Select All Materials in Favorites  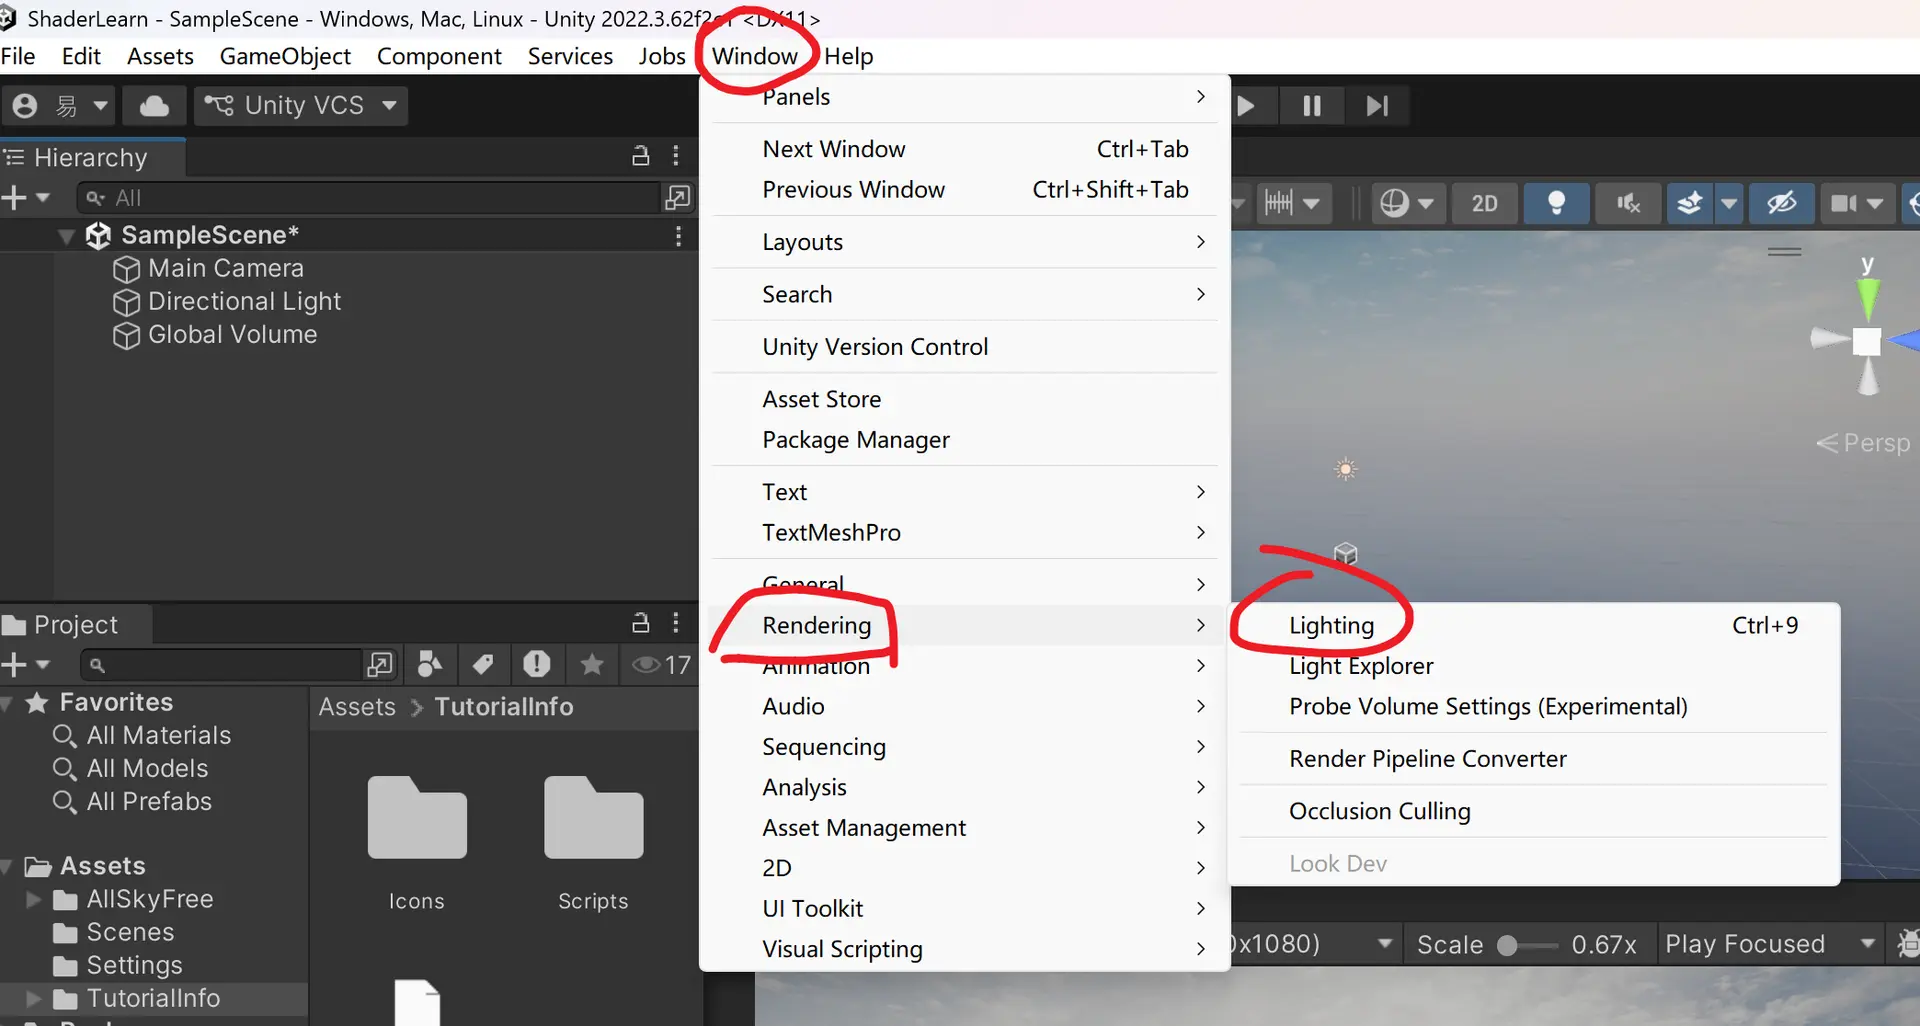pyautogui.click(x=158, y=735)
